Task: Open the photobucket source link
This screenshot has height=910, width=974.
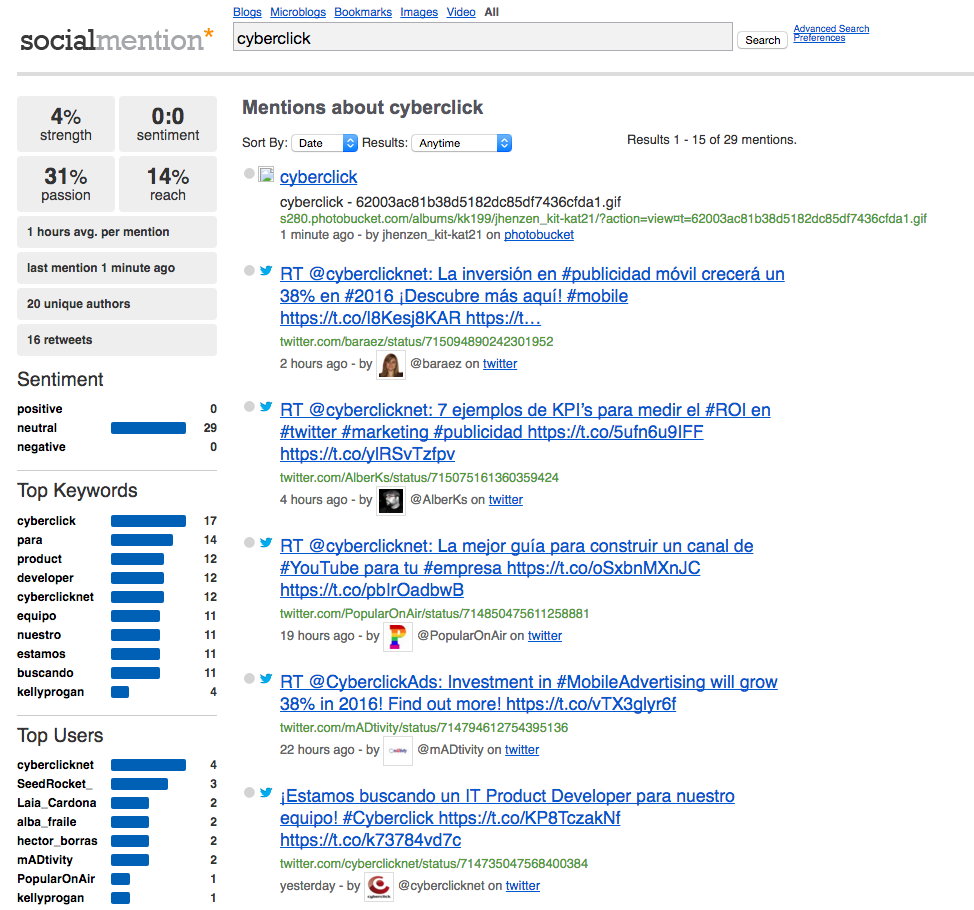Action: 539,235
